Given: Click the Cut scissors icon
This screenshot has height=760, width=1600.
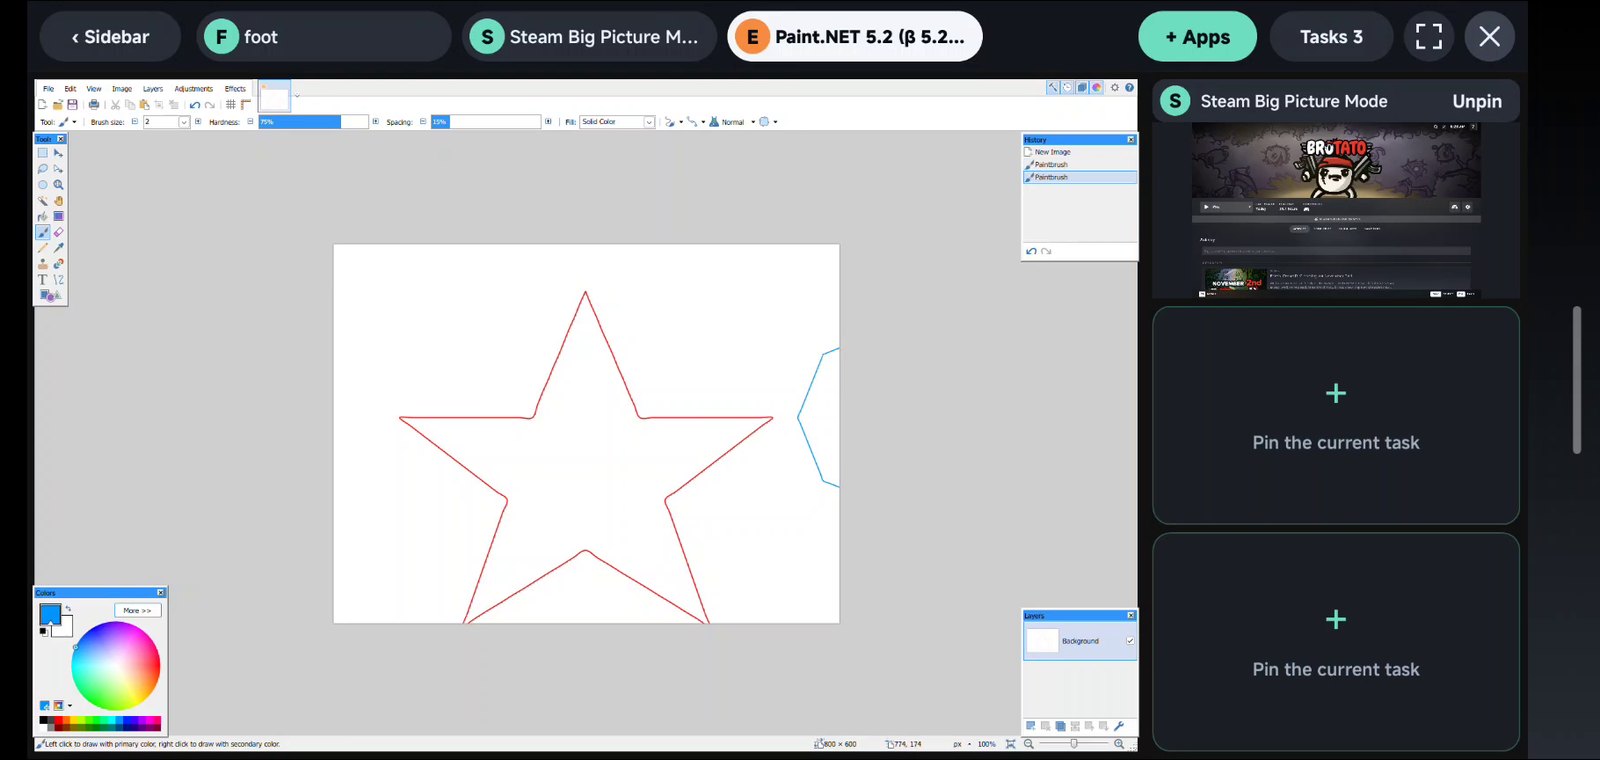Looking at the screenshot, I should tap(115, 104).
